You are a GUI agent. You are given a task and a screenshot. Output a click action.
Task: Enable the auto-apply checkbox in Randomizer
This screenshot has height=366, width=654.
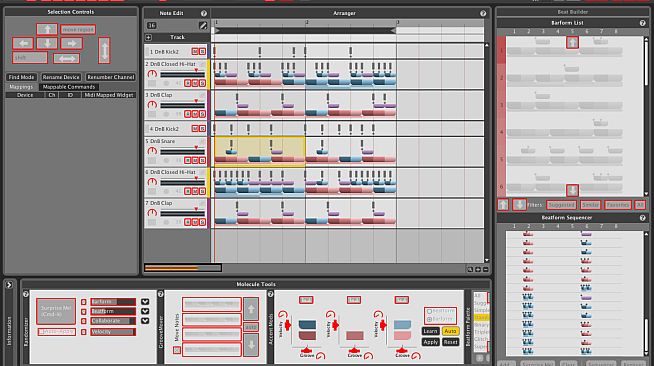click(57, 332)
